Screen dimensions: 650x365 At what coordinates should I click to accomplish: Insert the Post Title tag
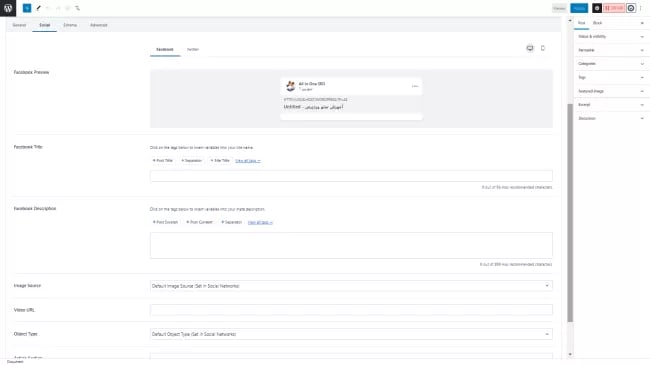click(162, 161)
